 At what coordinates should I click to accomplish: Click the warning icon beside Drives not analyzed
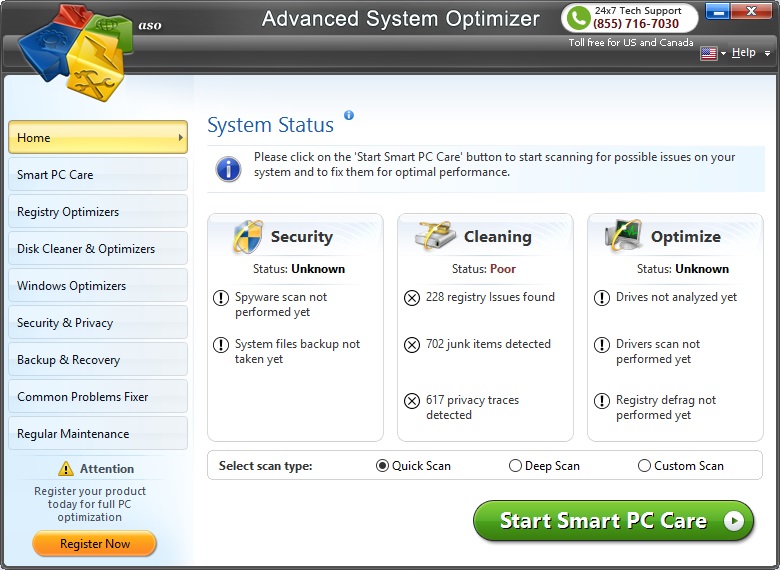(x=601, y=298)
